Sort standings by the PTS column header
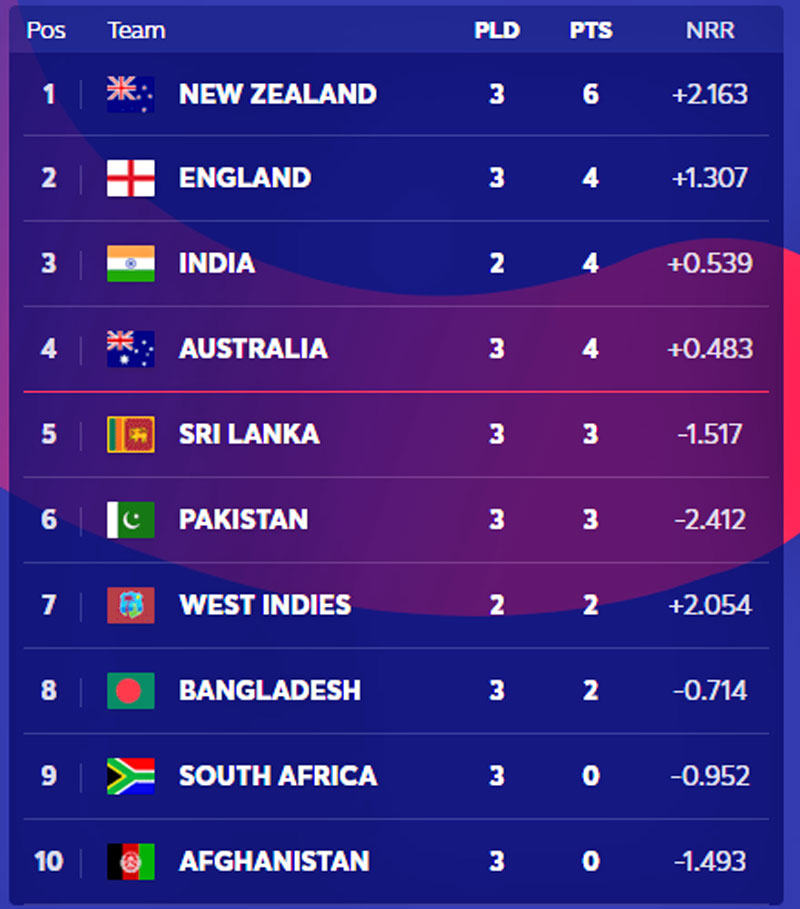This screenshot has height=909, width=800. pyautogui.click(x=590, y=30)
